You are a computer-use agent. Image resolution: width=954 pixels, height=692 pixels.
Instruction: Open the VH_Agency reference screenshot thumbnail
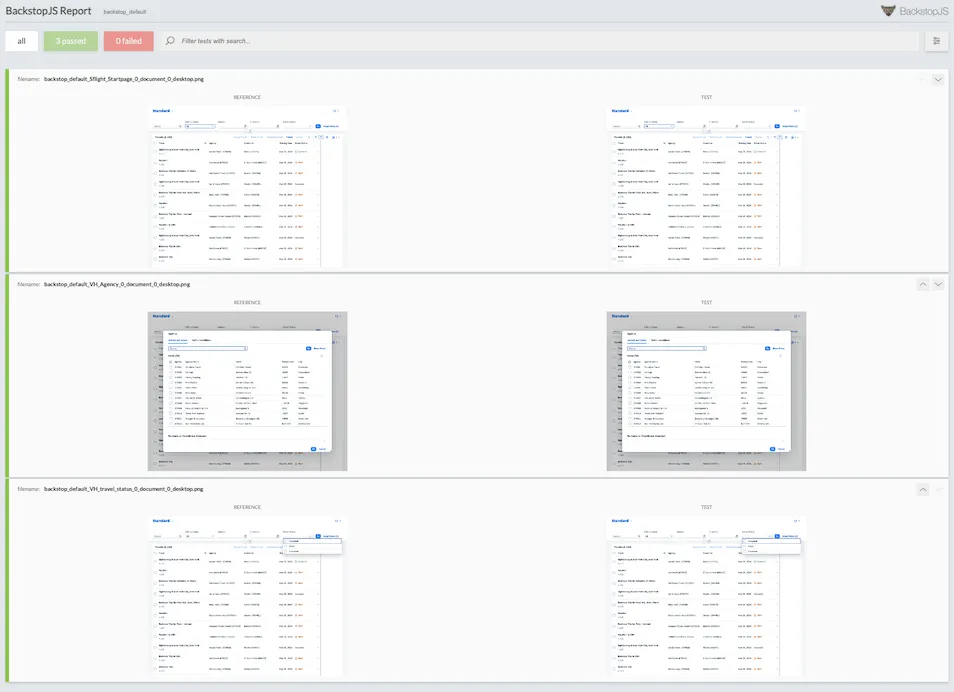point(247,390)
